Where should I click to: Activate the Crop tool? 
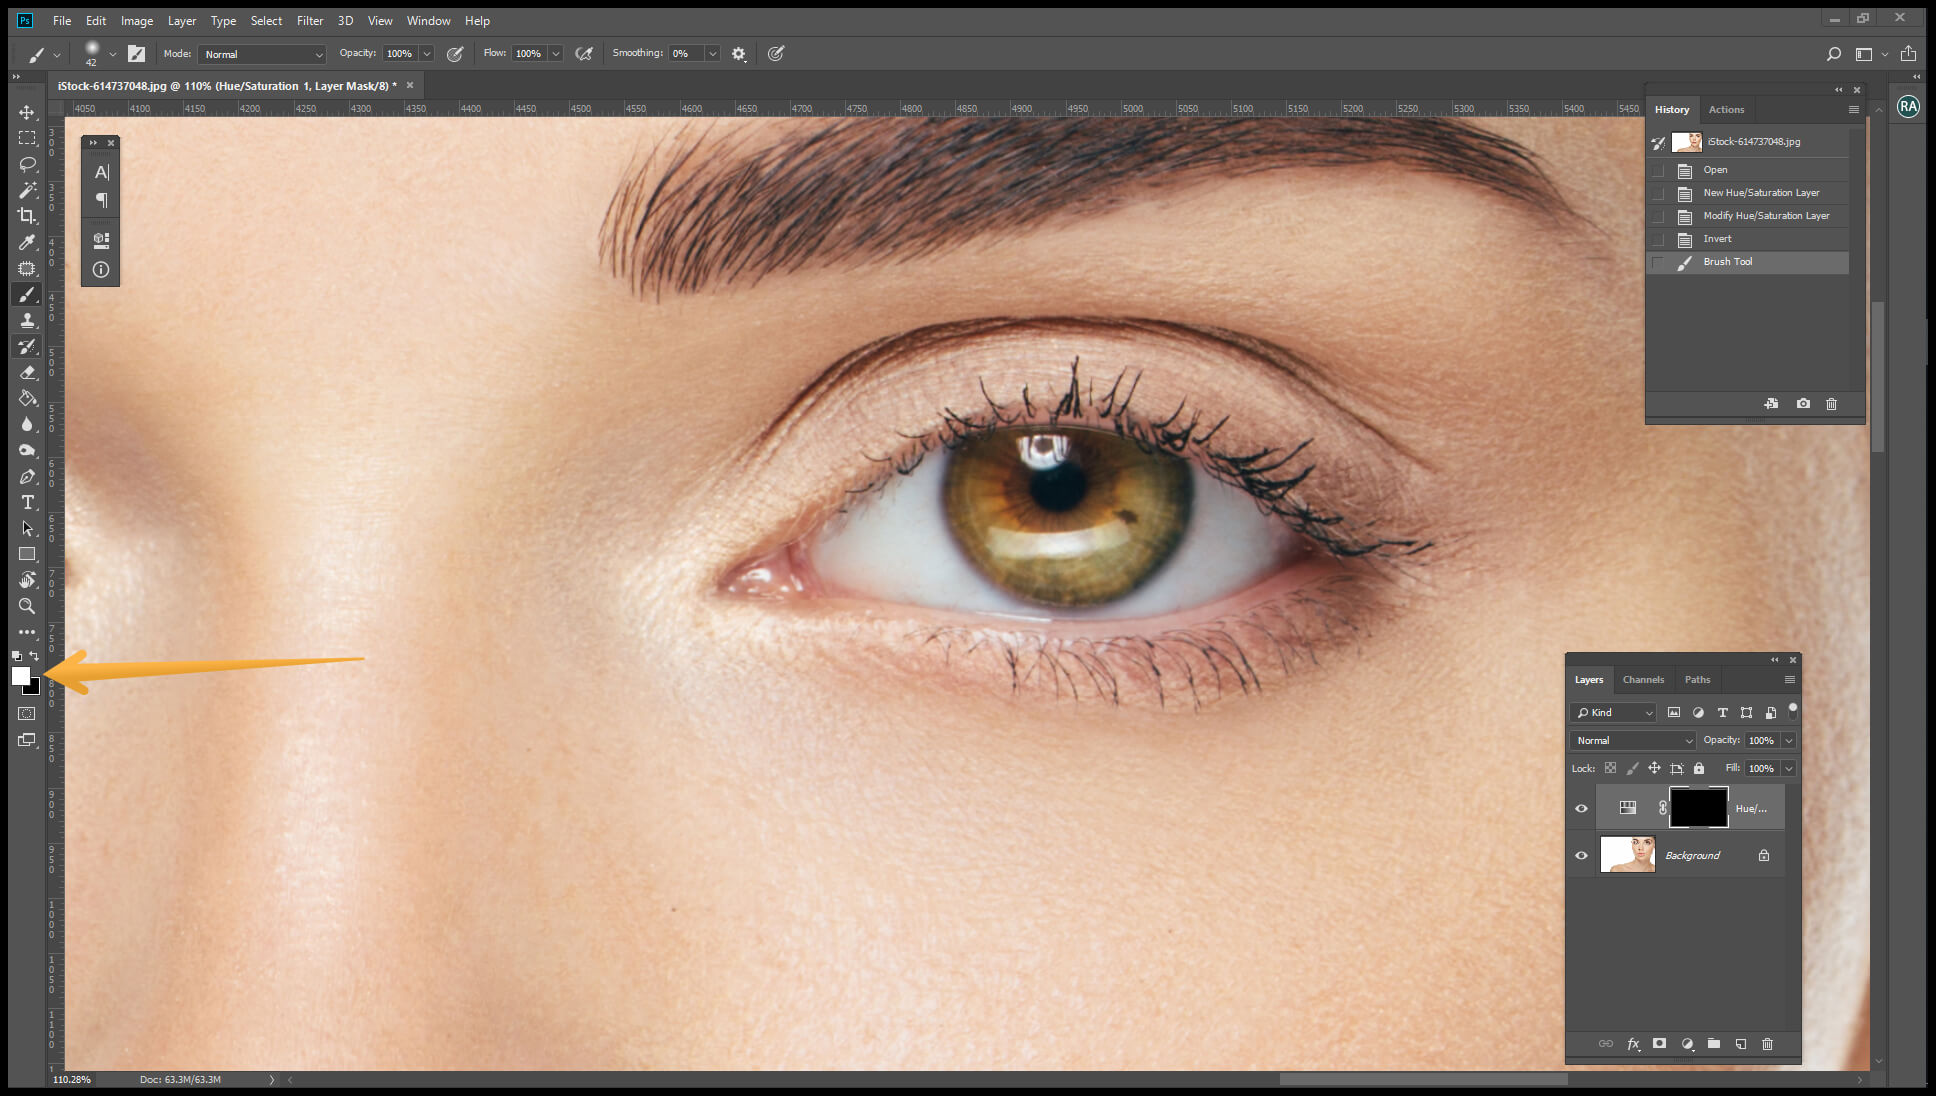pos(27,216)
